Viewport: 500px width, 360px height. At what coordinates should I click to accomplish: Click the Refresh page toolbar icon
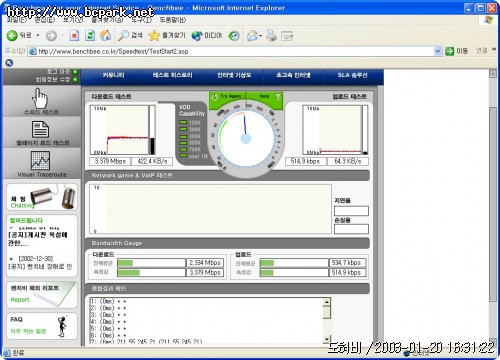coord(90,35)
